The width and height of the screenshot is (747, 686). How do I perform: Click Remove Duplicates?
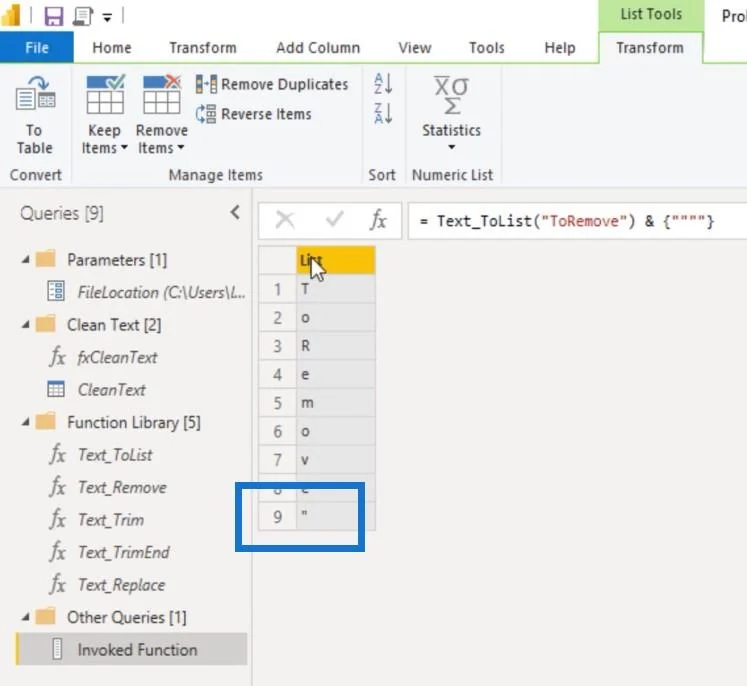(x=272, y=84)
